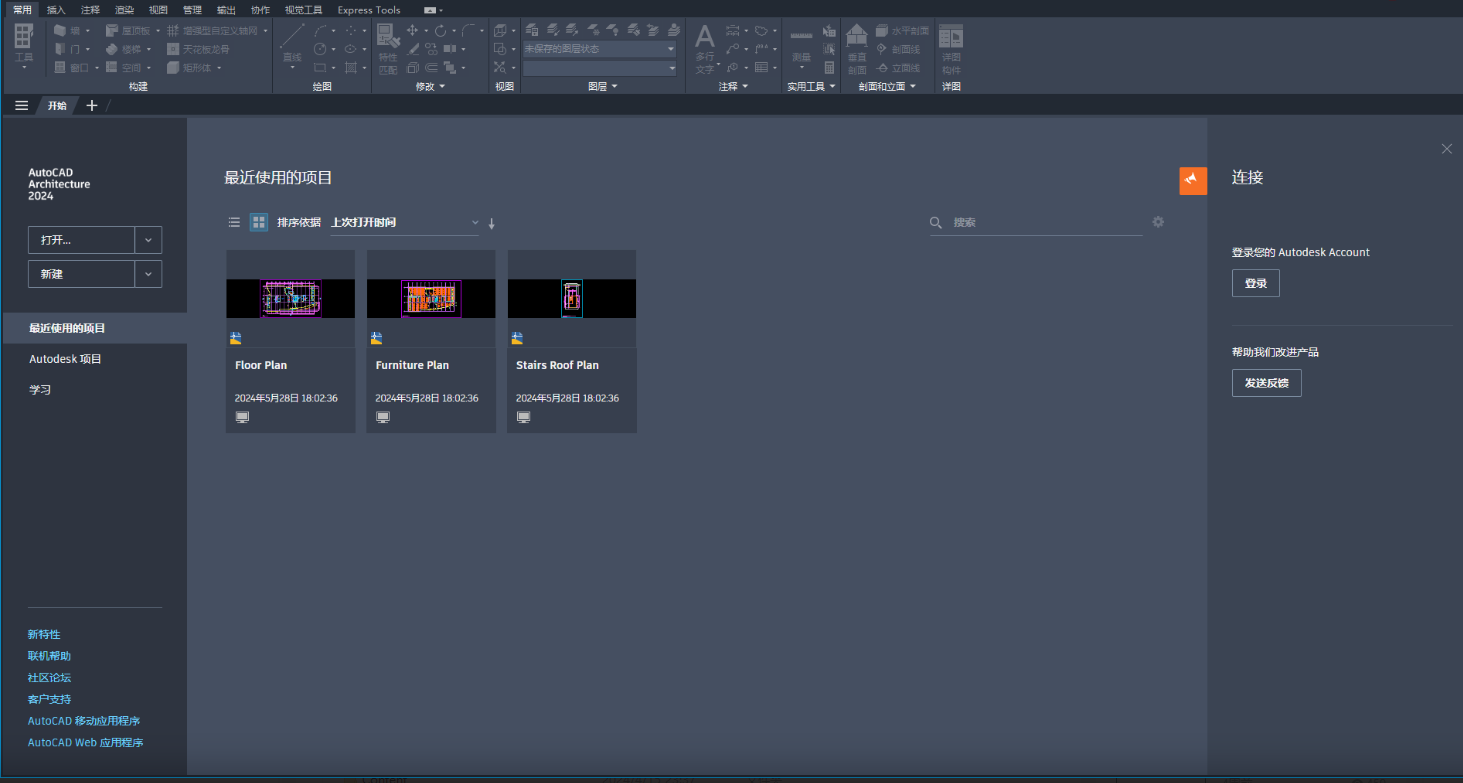Click the 垂直剖面 (Vertical Section) icon
The width and height of the screenshot is (1463, 783).
click(857, 36)
